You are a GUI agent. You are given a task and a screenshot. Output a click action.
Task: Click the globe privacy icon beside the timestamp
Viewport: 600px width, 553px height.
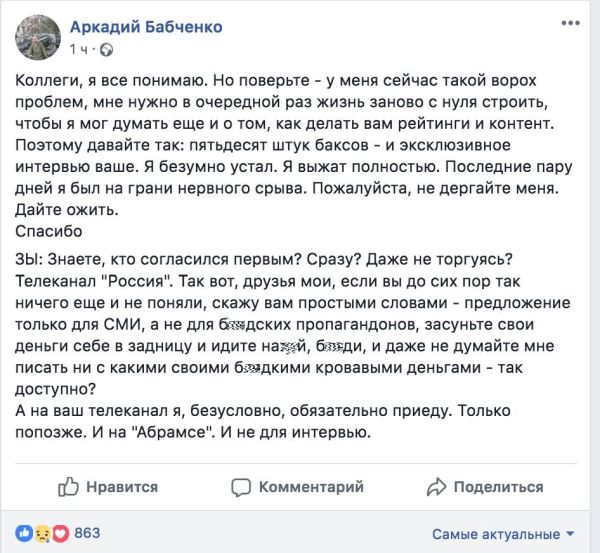click(107, 48)
